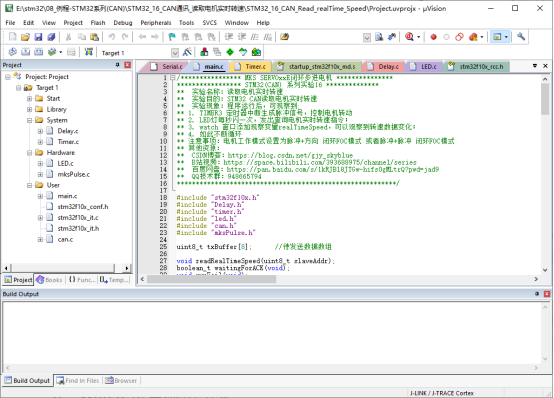Viewport: 554px width, 398px height.
Task: Click the Start/Stop Debug Session icon
Action: pyautogui.click(x=409, y=37)
